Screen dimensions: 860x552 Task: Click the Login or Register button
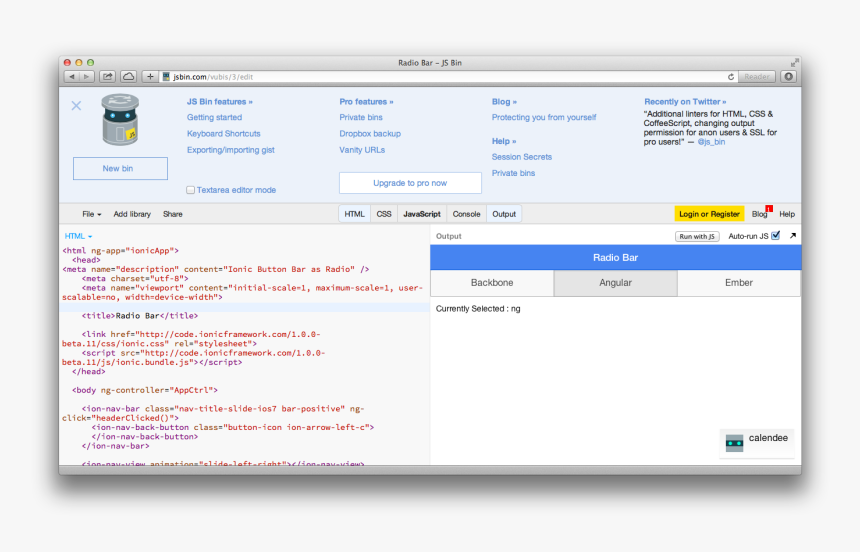[709, 214]
